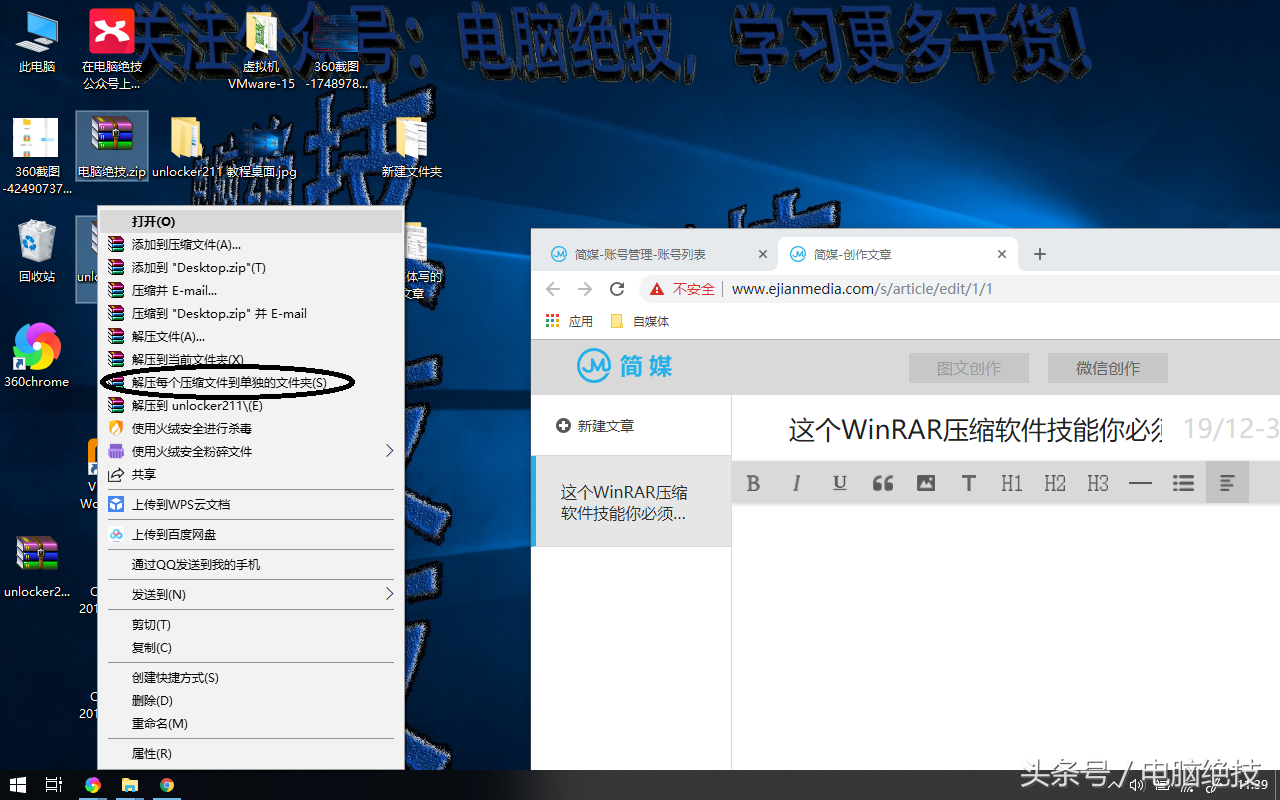This screenshot has width=1280, height=800.
Task: Click the 简媒 logo
Action: point(625,367)
